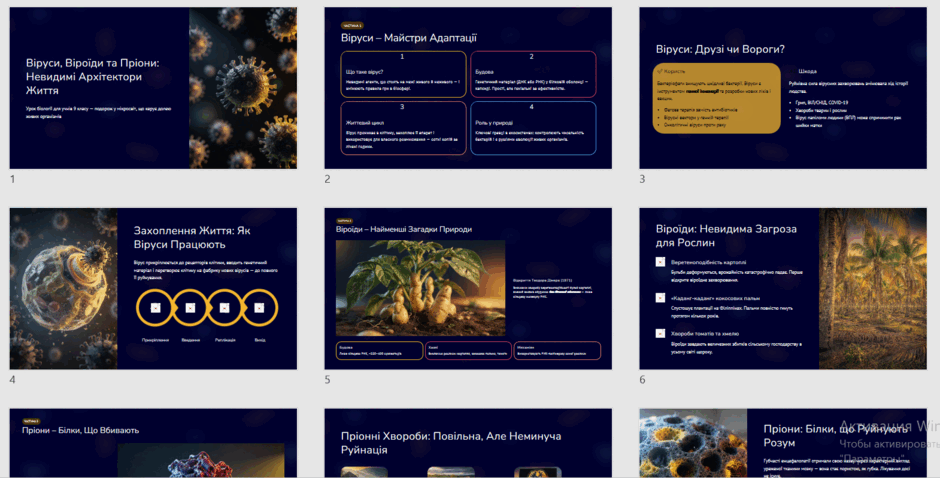Click the yellow 'Користь' box on slide 3
940x478 pixels.
716,98
